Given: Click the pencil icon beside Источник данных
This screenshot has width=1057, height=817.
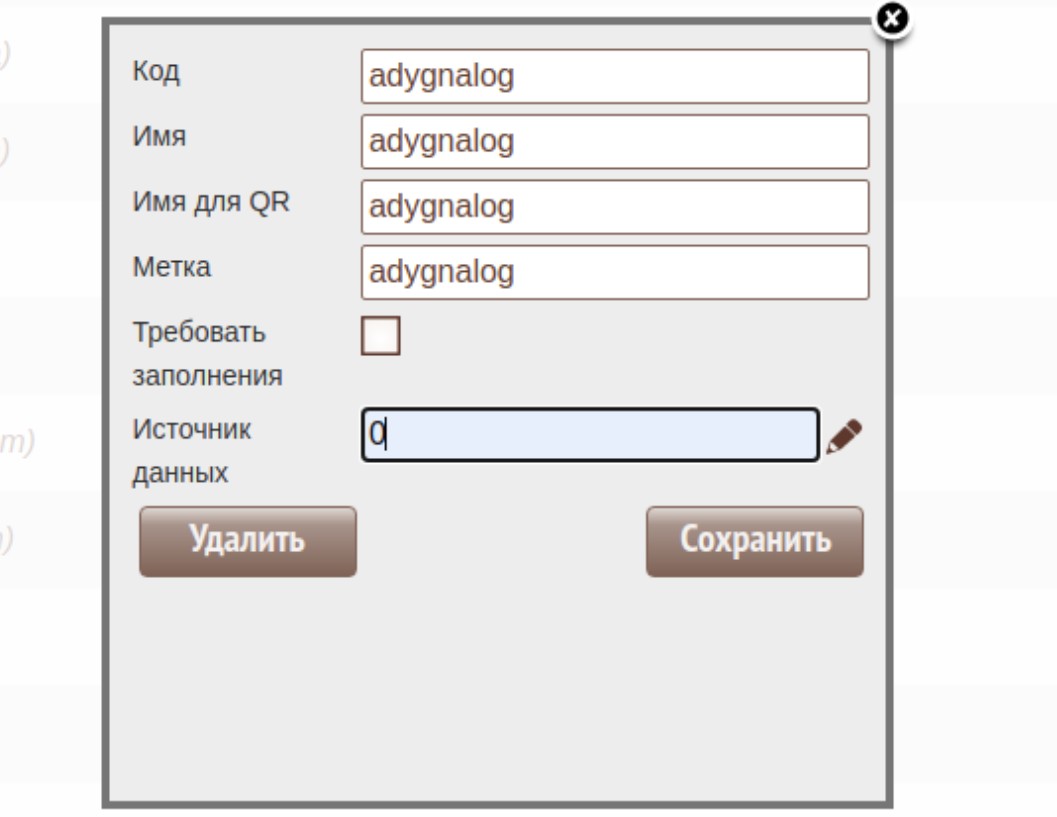Looking at the screenshot, I should pos(845,436).
